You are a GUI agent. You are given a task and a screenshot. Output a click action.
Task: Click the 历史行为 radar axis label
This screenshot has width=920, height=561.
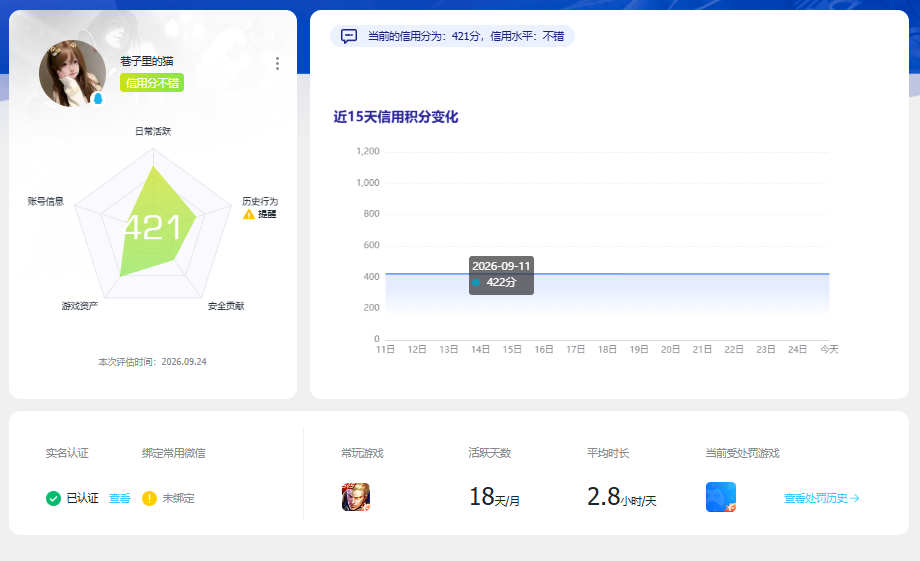(260, 201)
